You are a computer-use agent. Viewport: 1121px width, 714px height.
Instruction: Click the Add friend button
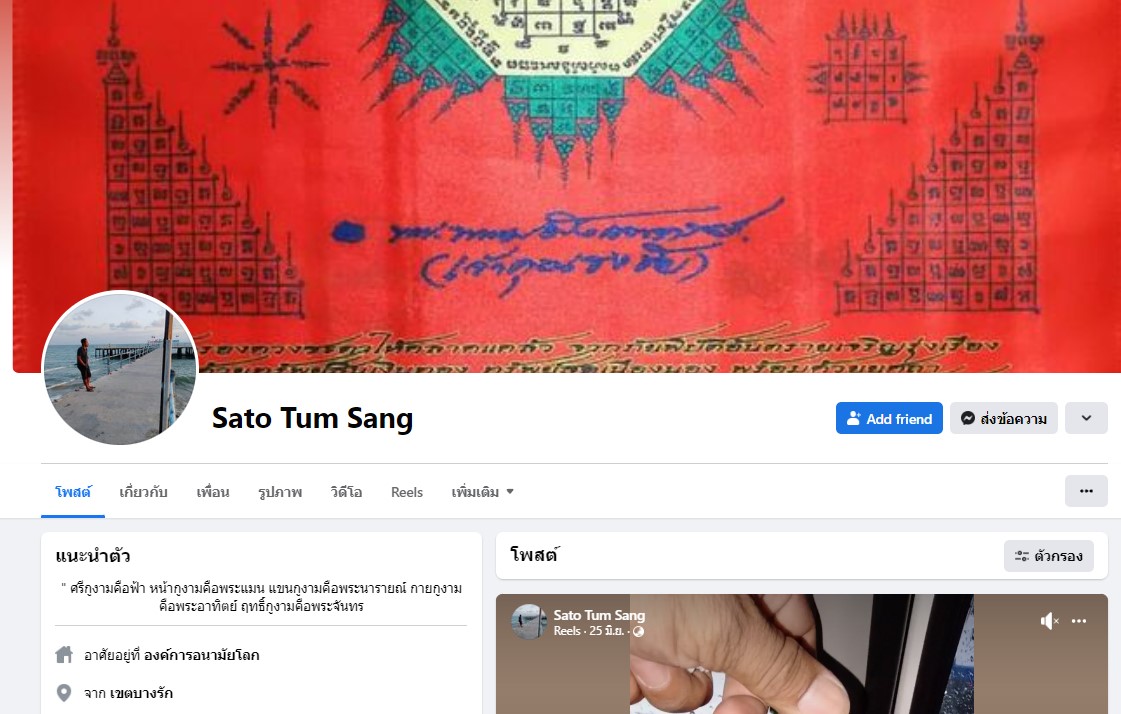pyautogui.click(x=889, y=418)
